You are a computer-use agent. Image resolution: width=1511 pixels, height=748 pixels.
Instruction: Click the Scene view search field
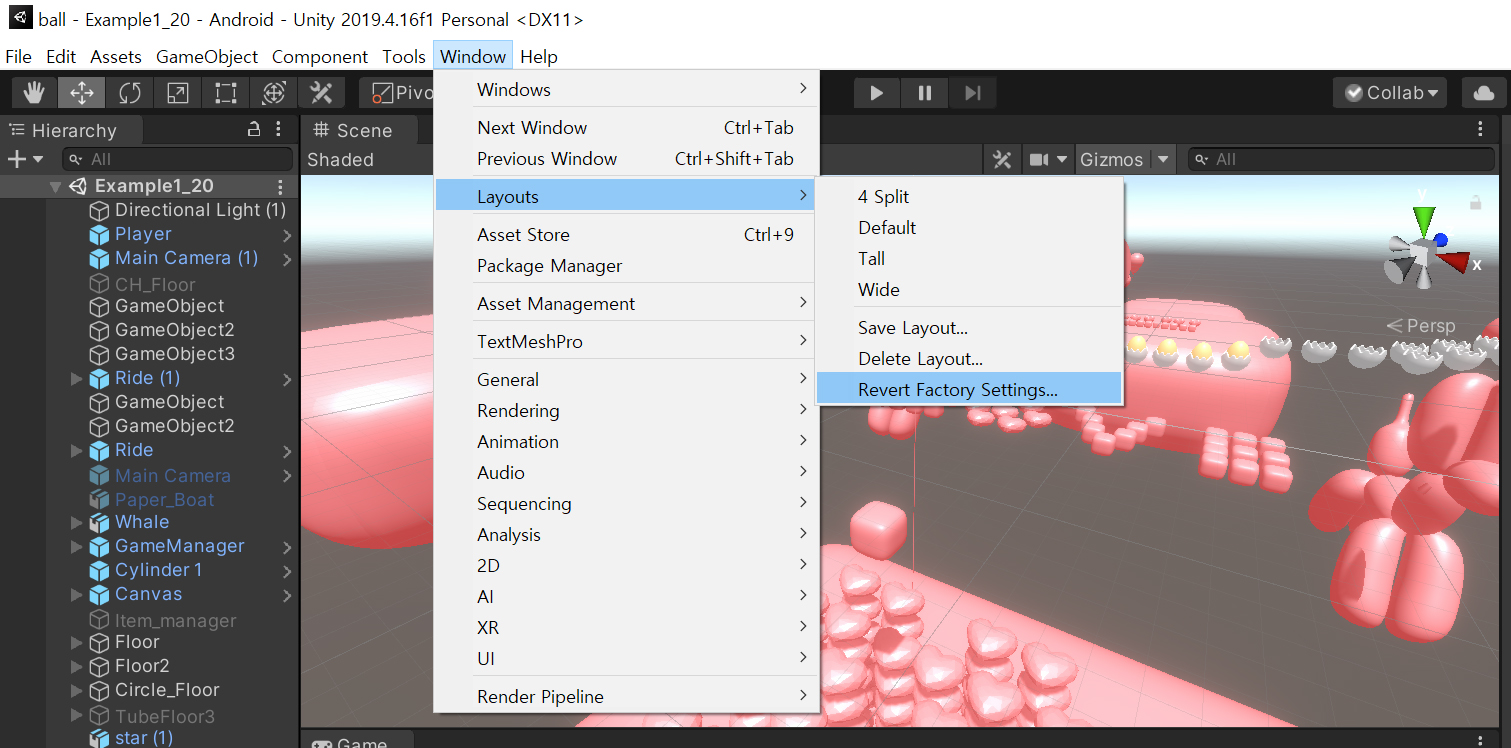click(1342, 159)
